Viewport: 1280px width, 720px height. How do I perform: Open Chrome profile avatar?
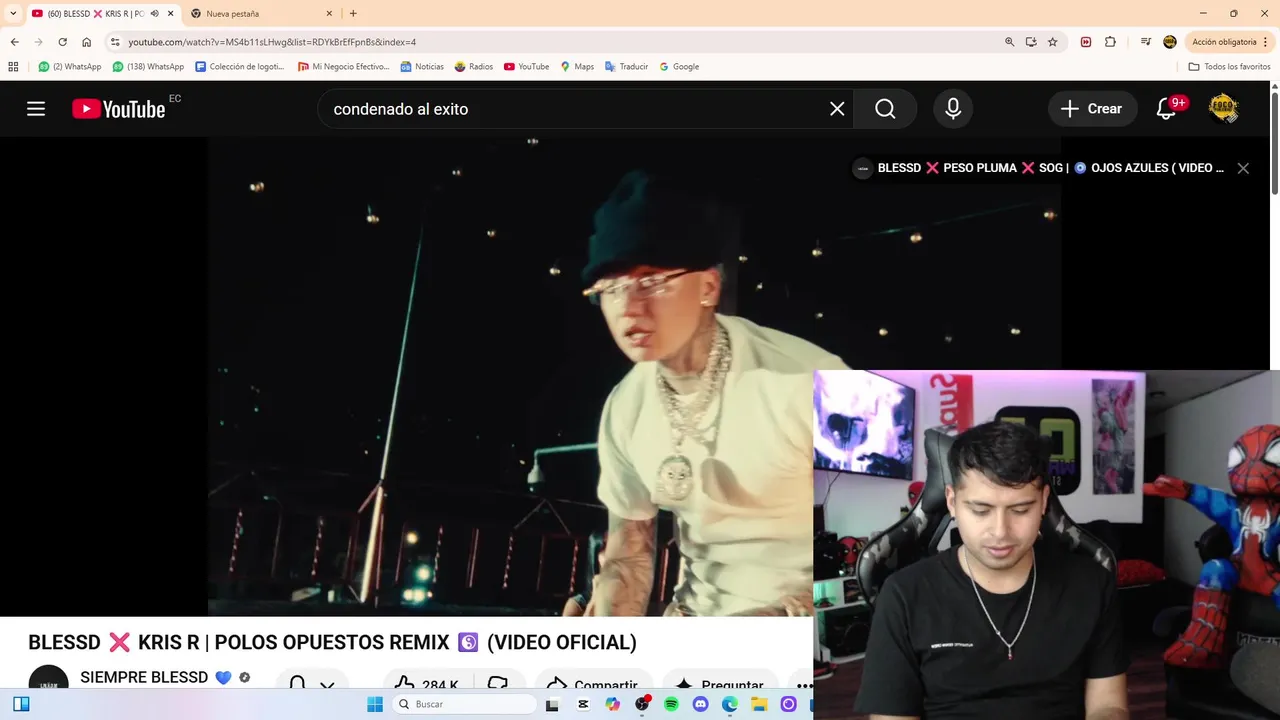tap(1170, 42)
